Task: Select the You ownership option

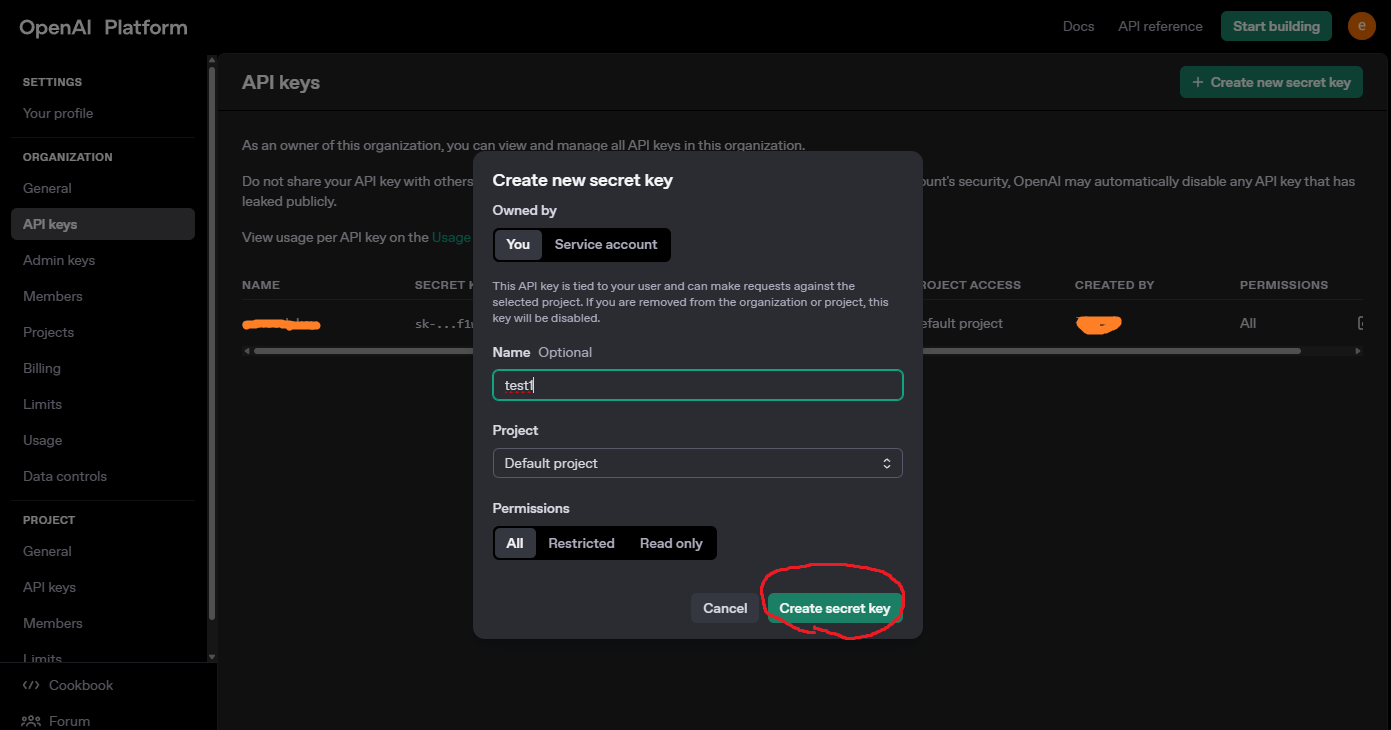Action: (x=518, y=244)
